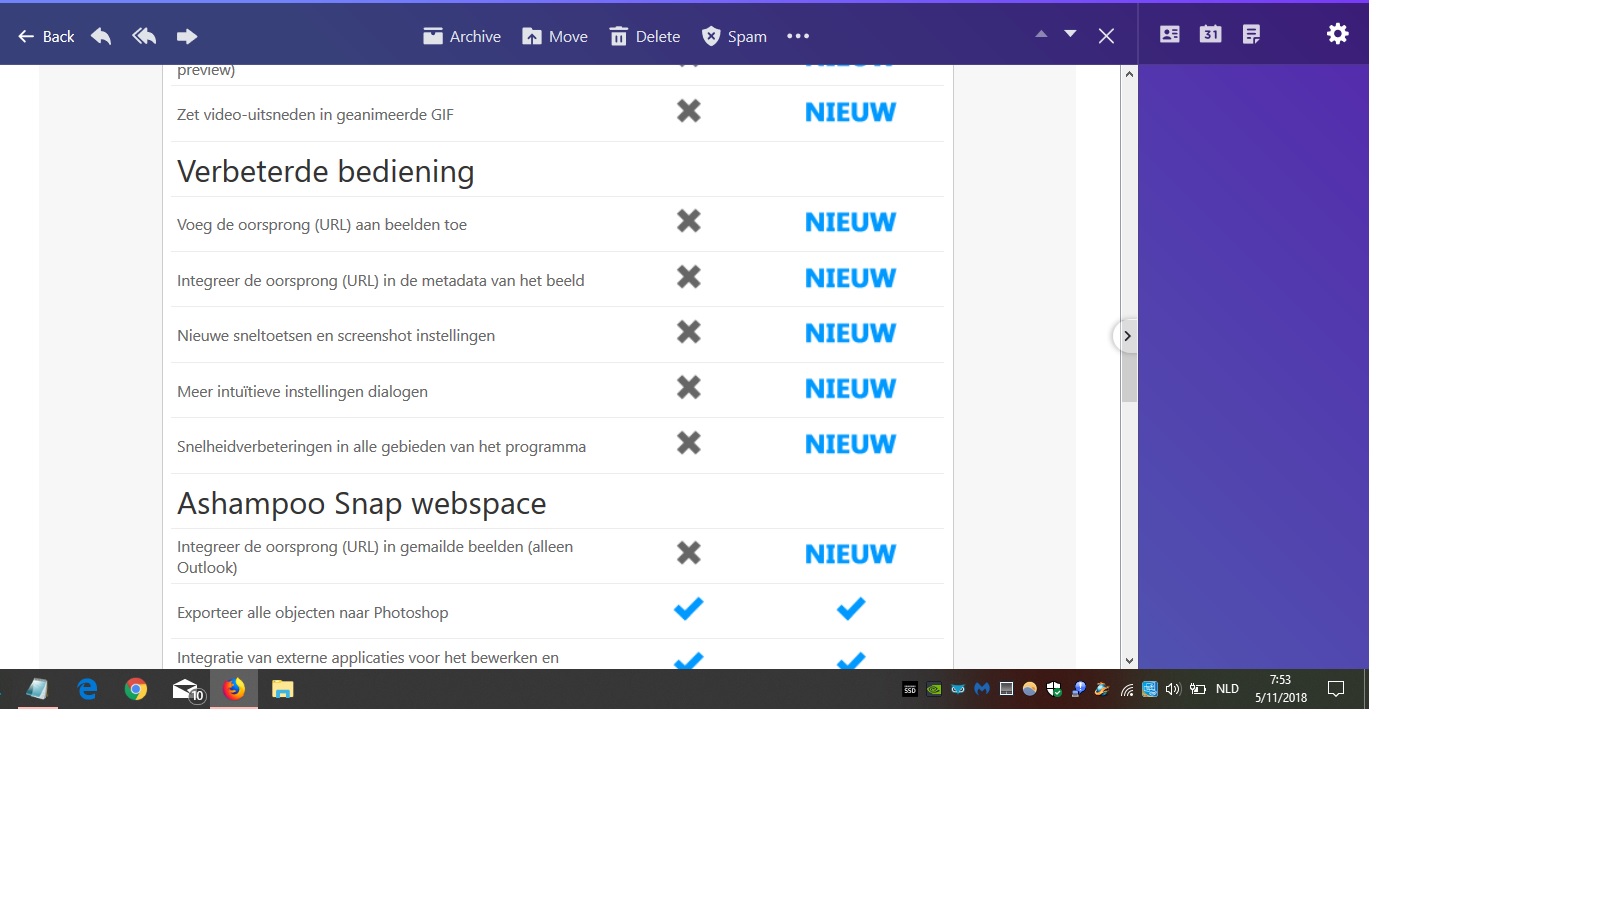
Task: Go Back to the inbox
Action: click(x=46, y=36)
